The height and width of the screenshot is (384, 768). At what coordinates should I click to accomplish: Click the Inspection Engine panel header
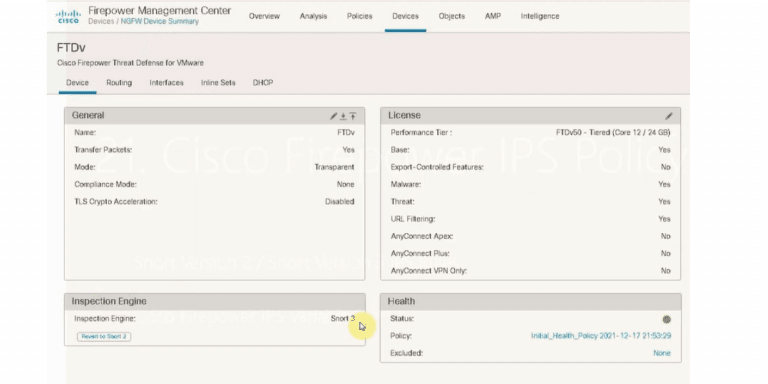click(215, 301)
